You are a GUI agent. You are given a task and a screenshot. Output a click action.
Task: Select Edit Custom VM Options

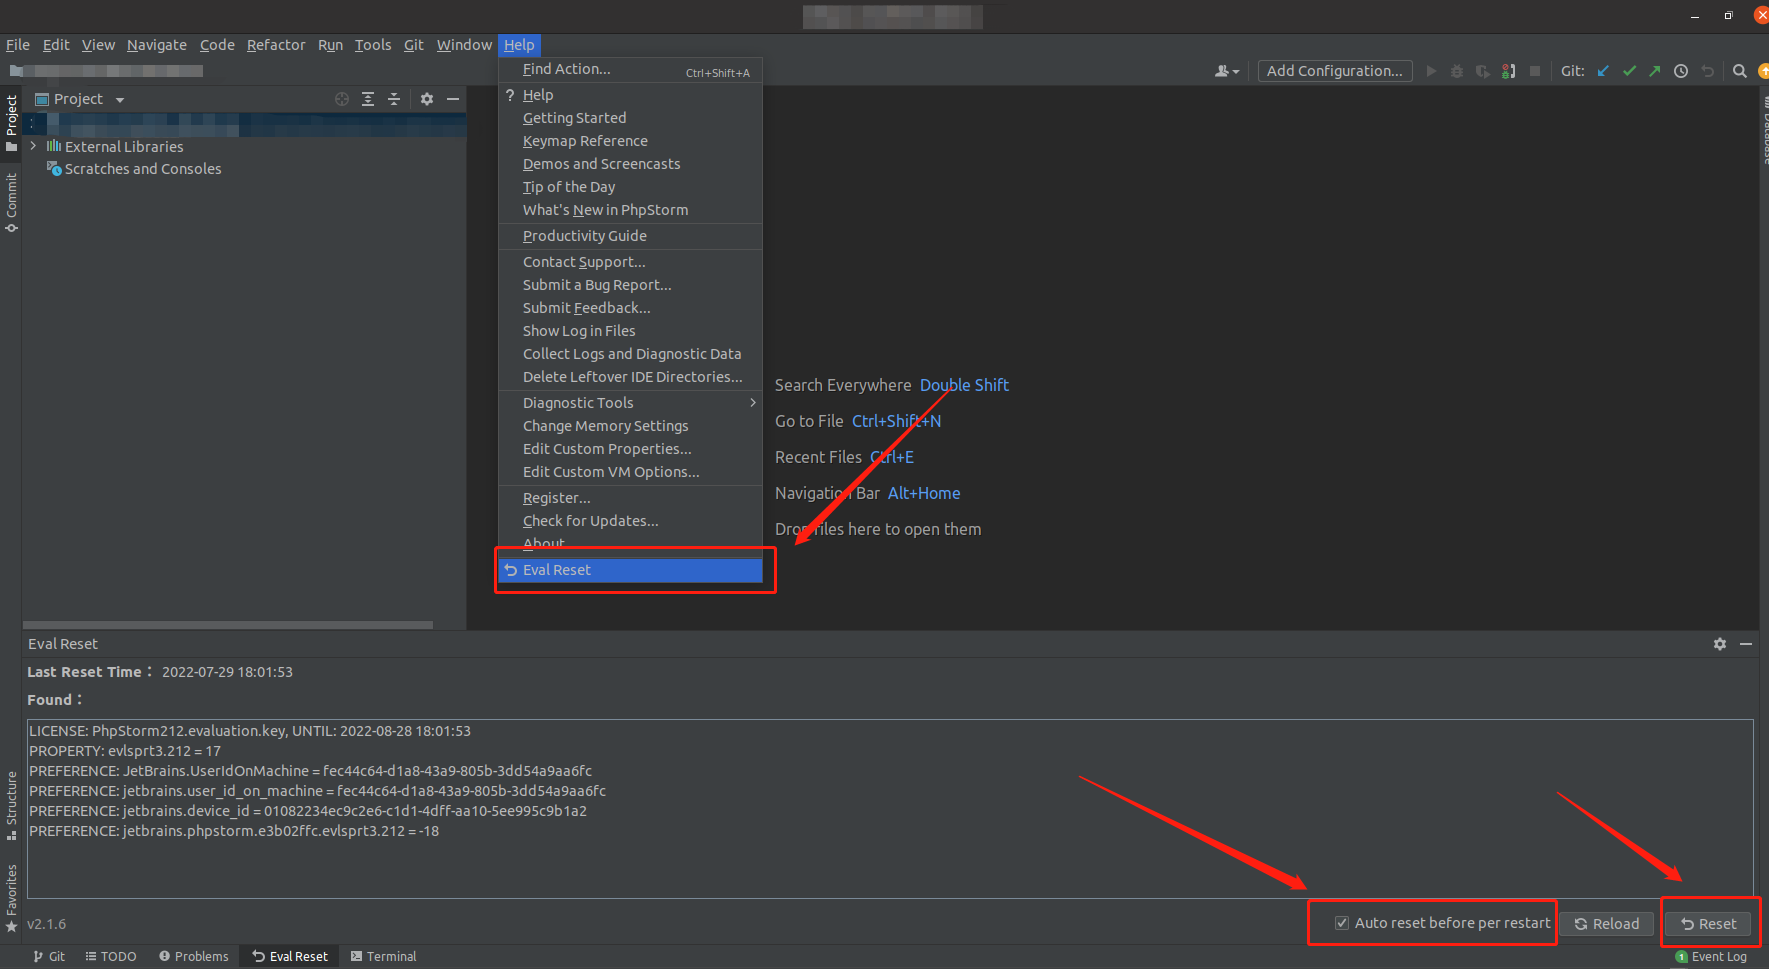pyautogui.click(x=630, y=472)
